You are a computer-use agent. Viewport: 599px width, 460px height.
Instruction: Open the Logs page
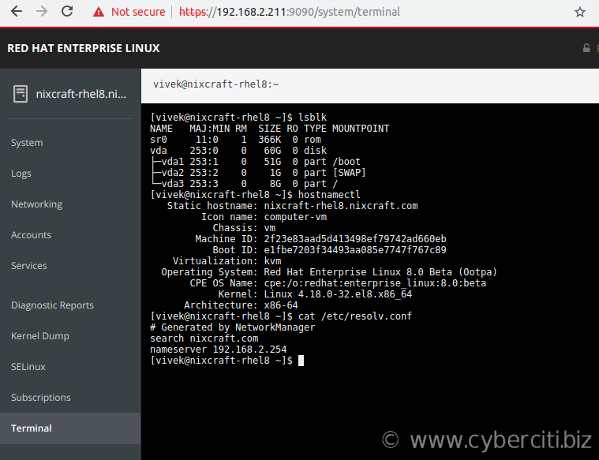tap(21, 173)
